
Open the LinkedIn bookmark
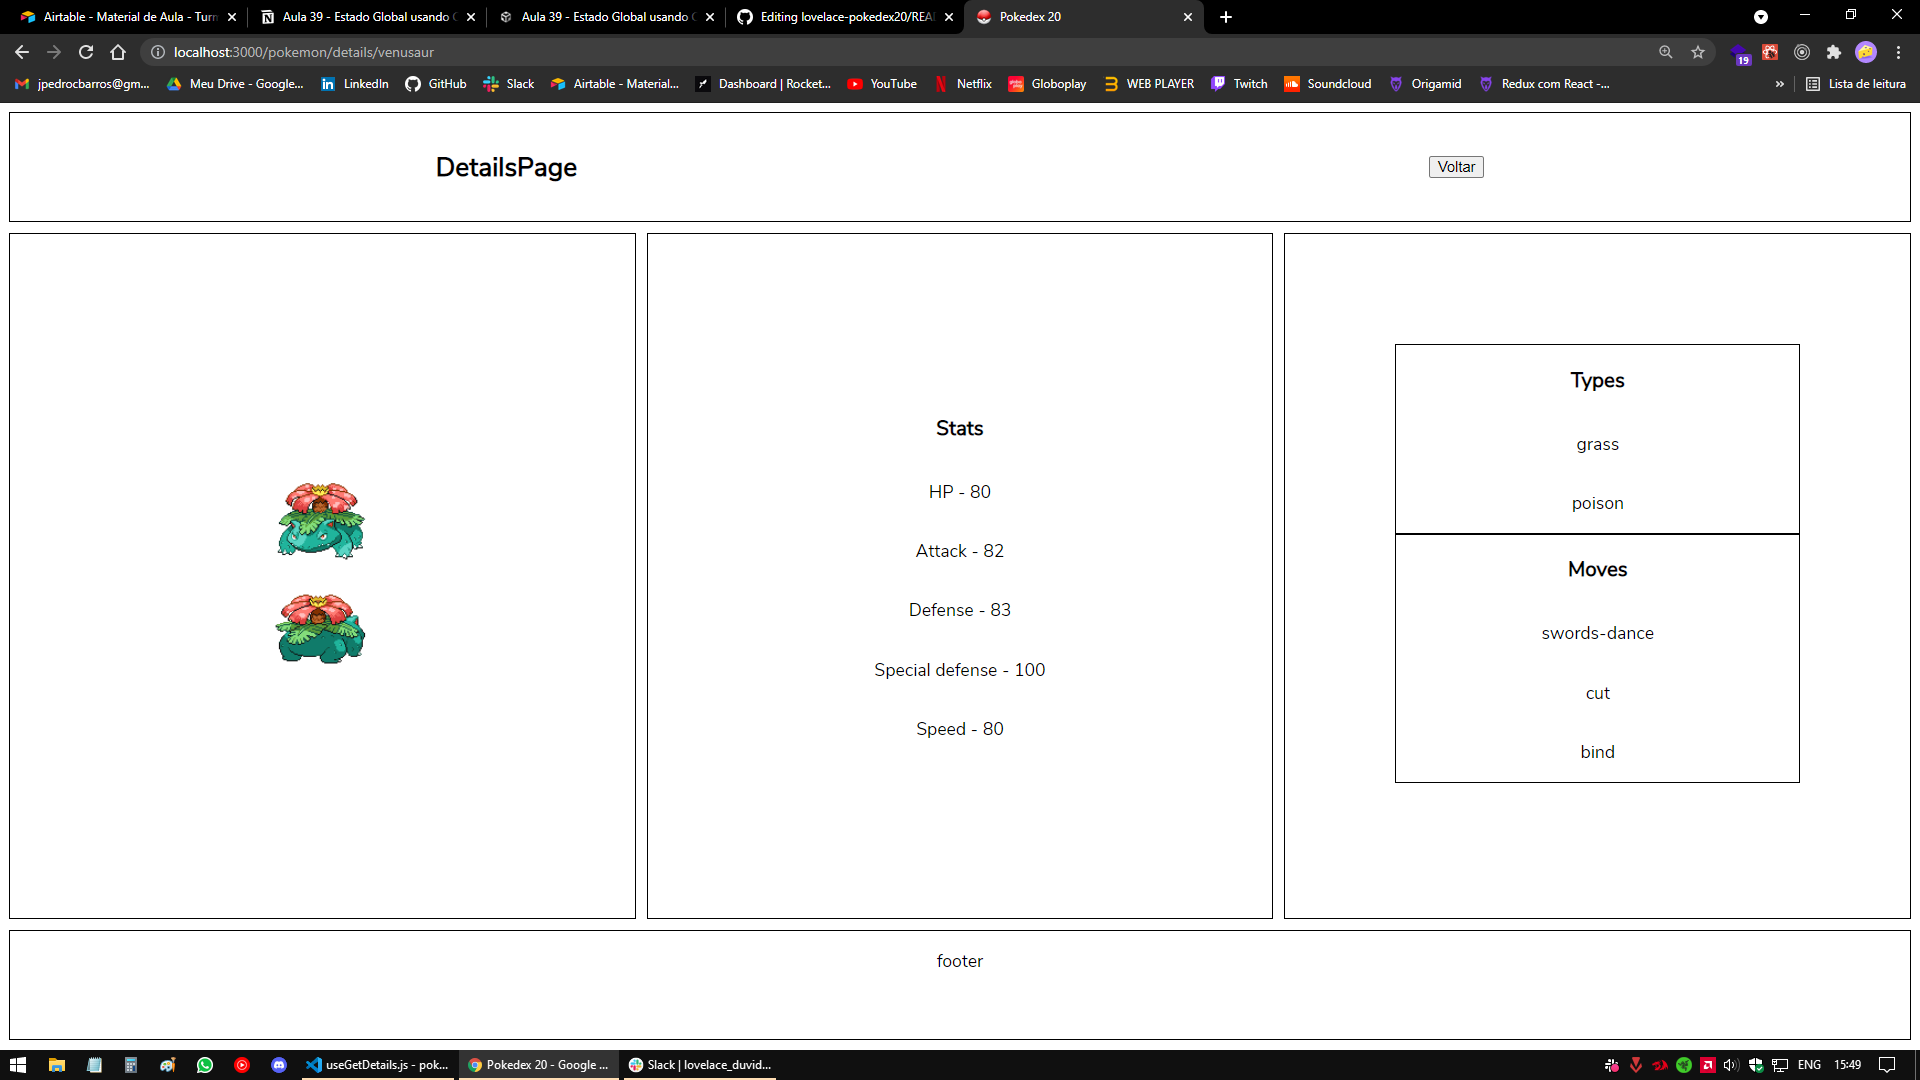(354, 84)
